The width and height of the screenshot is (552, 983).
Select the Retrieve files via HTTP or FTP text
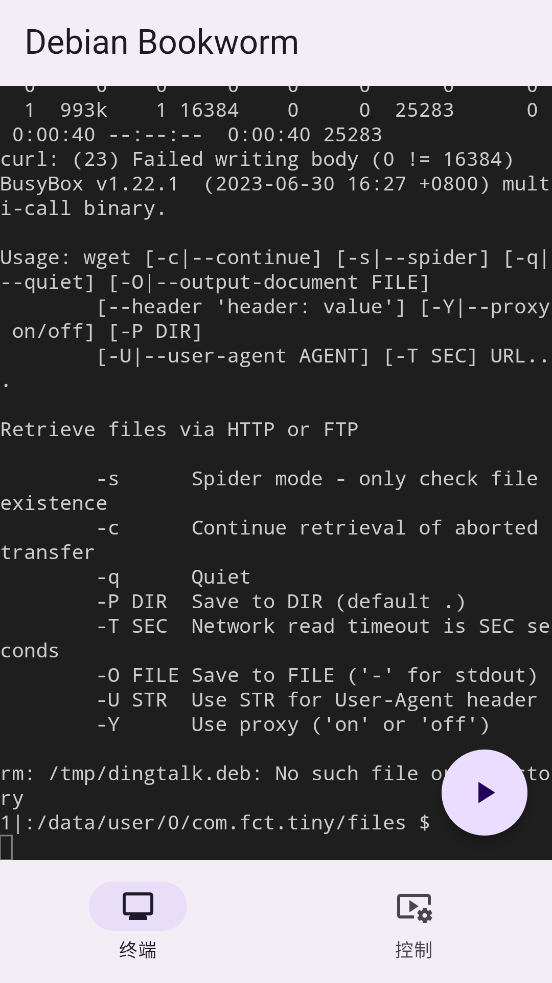tap(179, 429)
